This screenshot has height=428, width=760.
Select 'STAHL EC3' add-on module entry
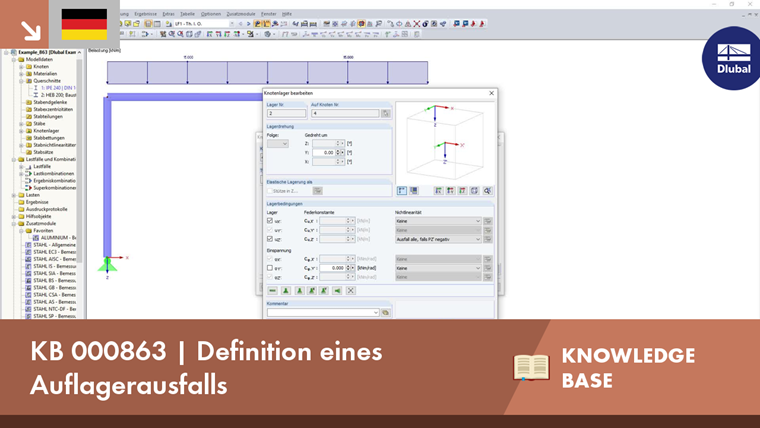click(54, 252)
